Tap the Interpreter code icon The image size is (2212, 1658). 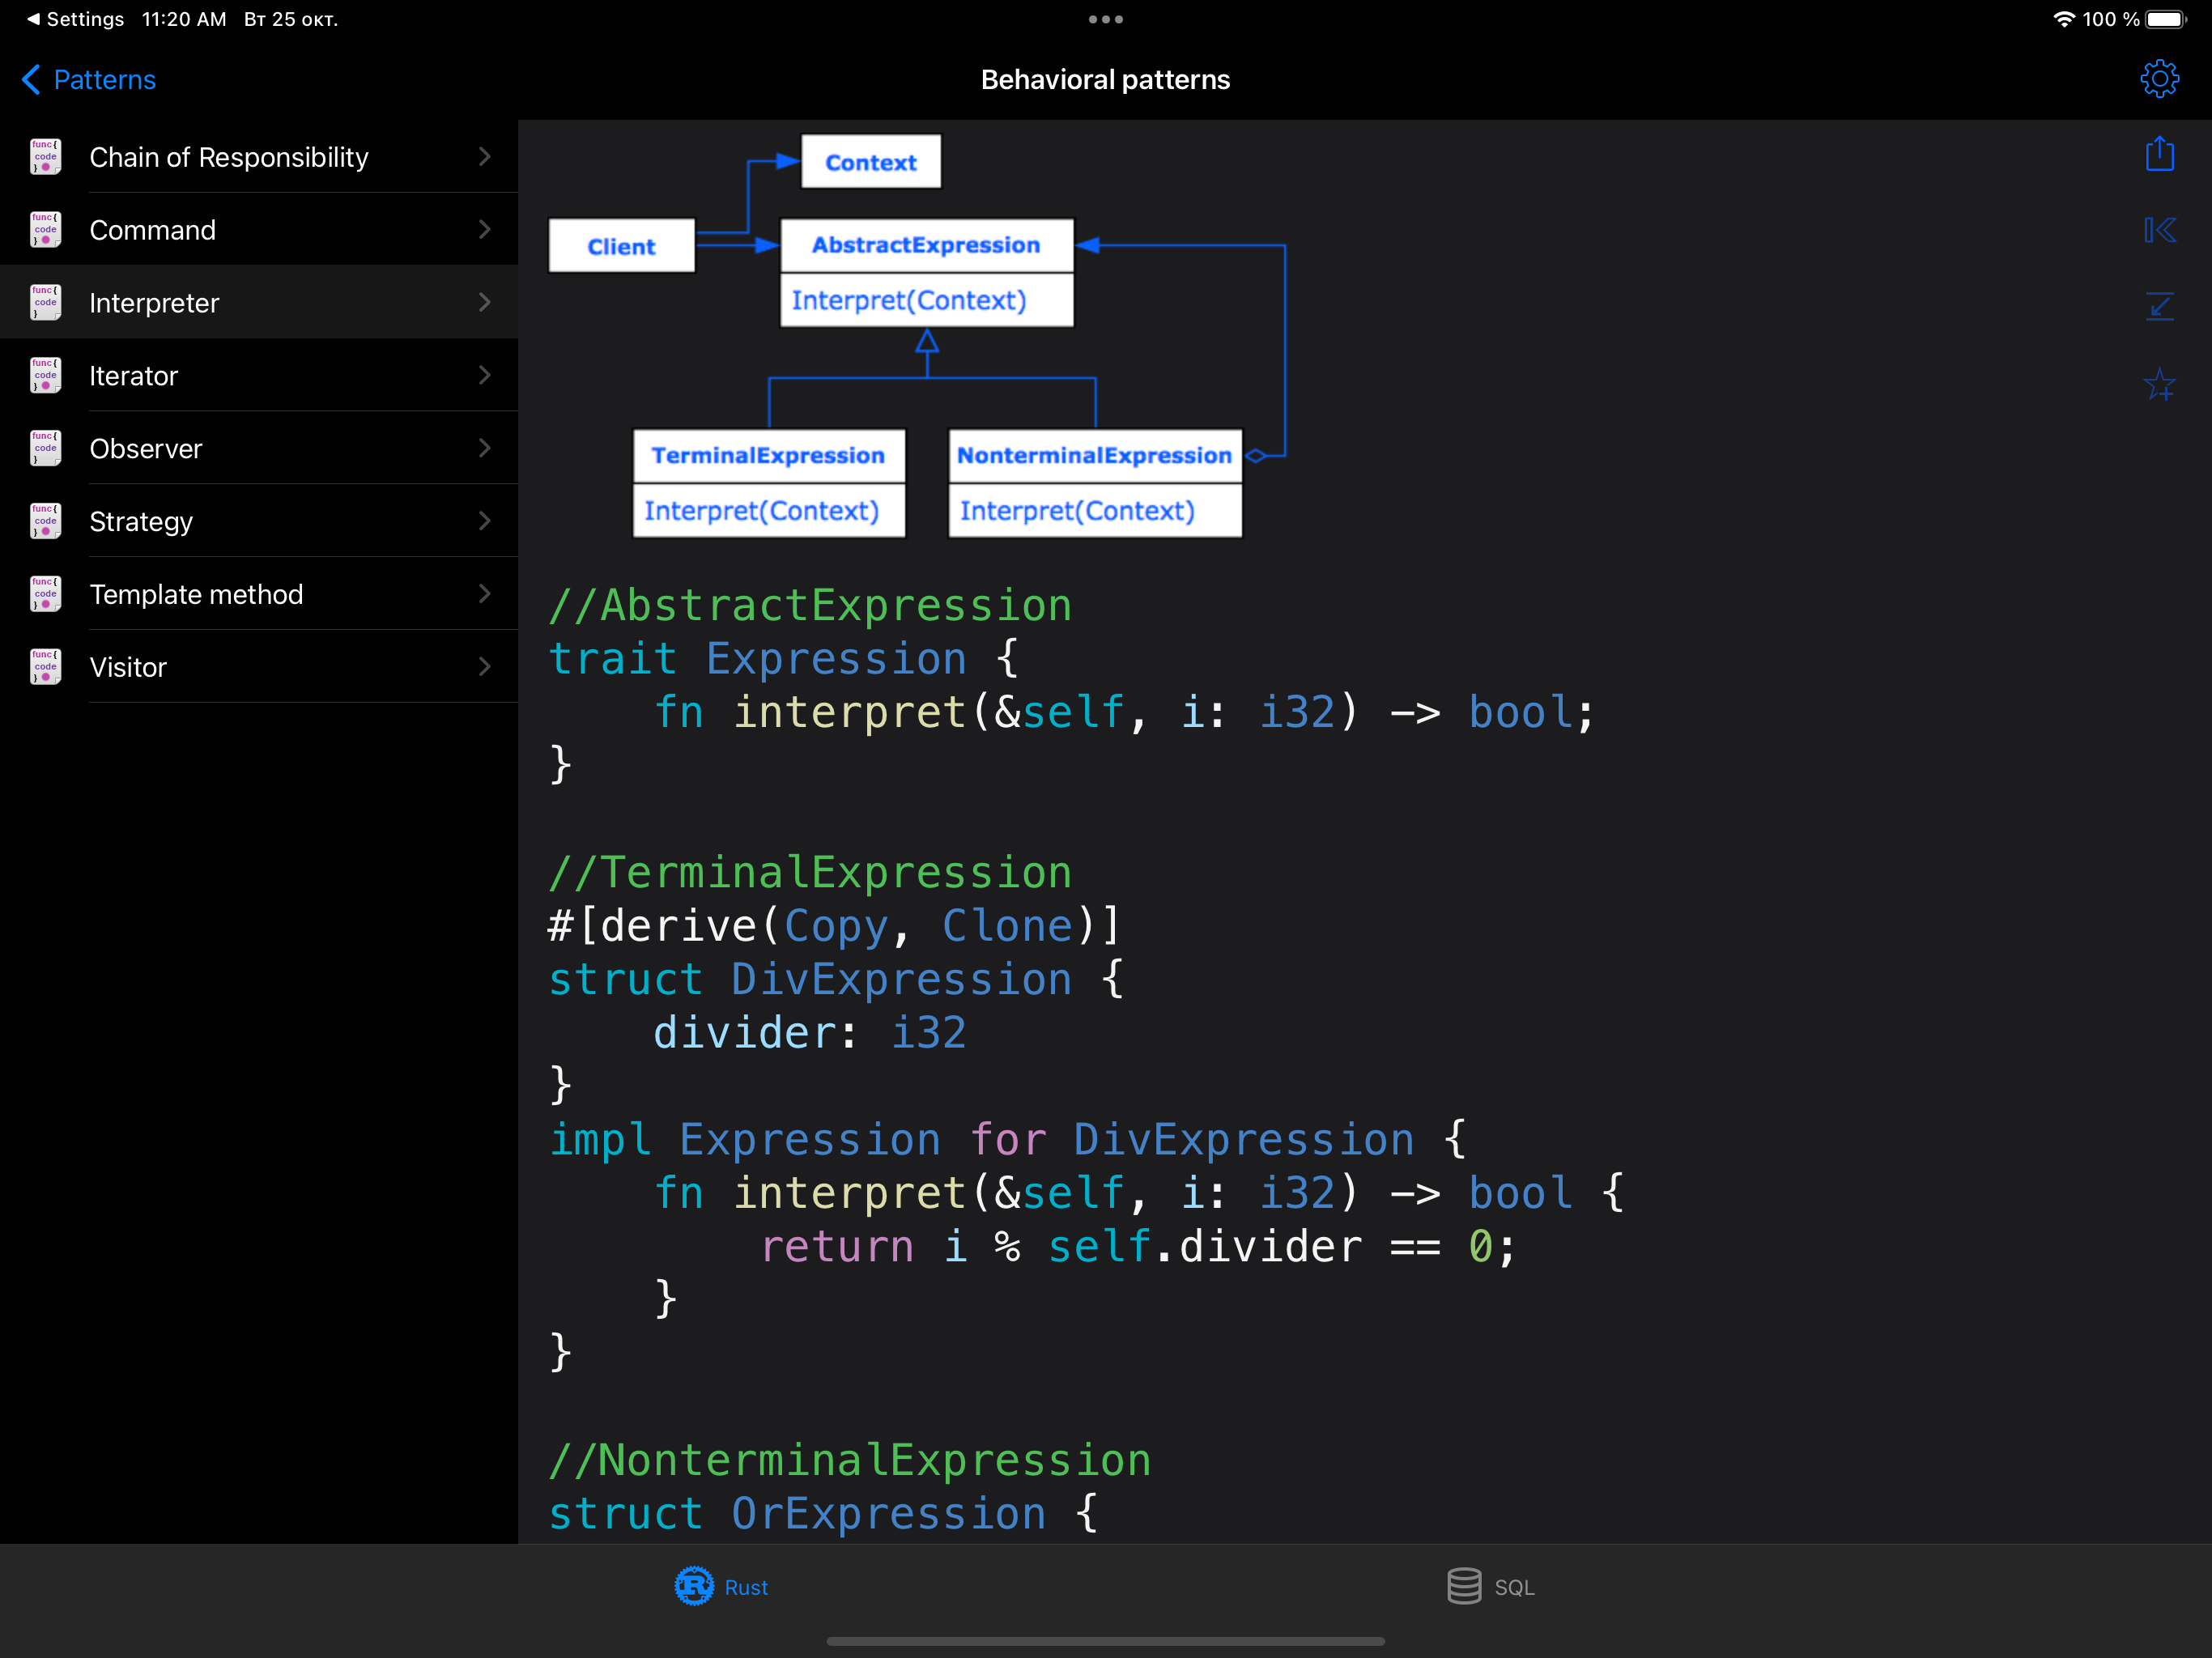[45, 303]
